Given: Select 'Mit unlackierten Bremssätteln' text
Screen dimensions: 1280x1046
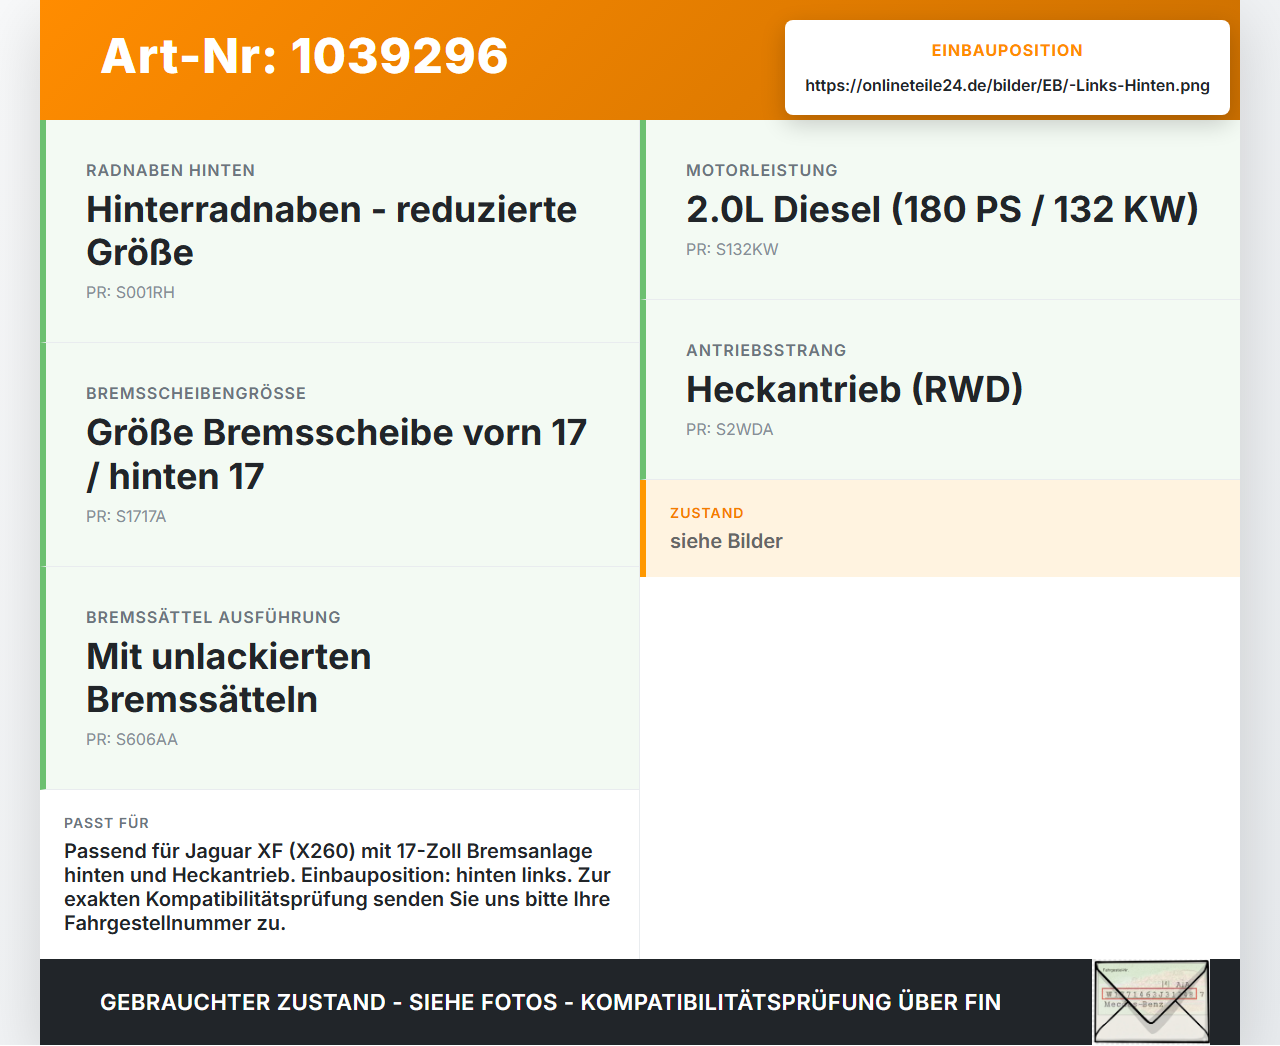Looking at the screenshot, I should coord(229,678).
